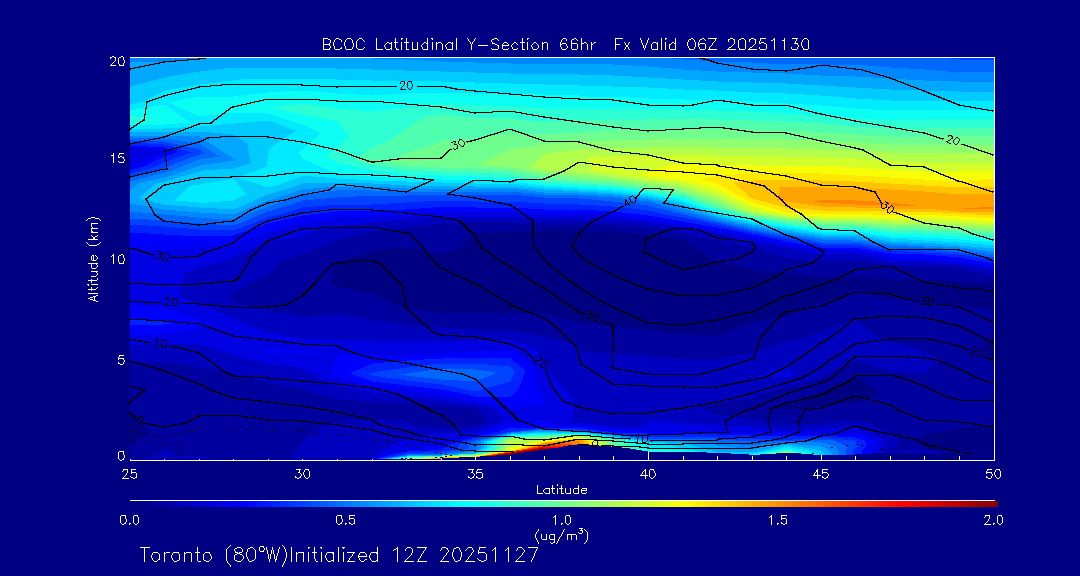Select x-axis tick label '30'
1080x576 pixels.
coord(302,474)
